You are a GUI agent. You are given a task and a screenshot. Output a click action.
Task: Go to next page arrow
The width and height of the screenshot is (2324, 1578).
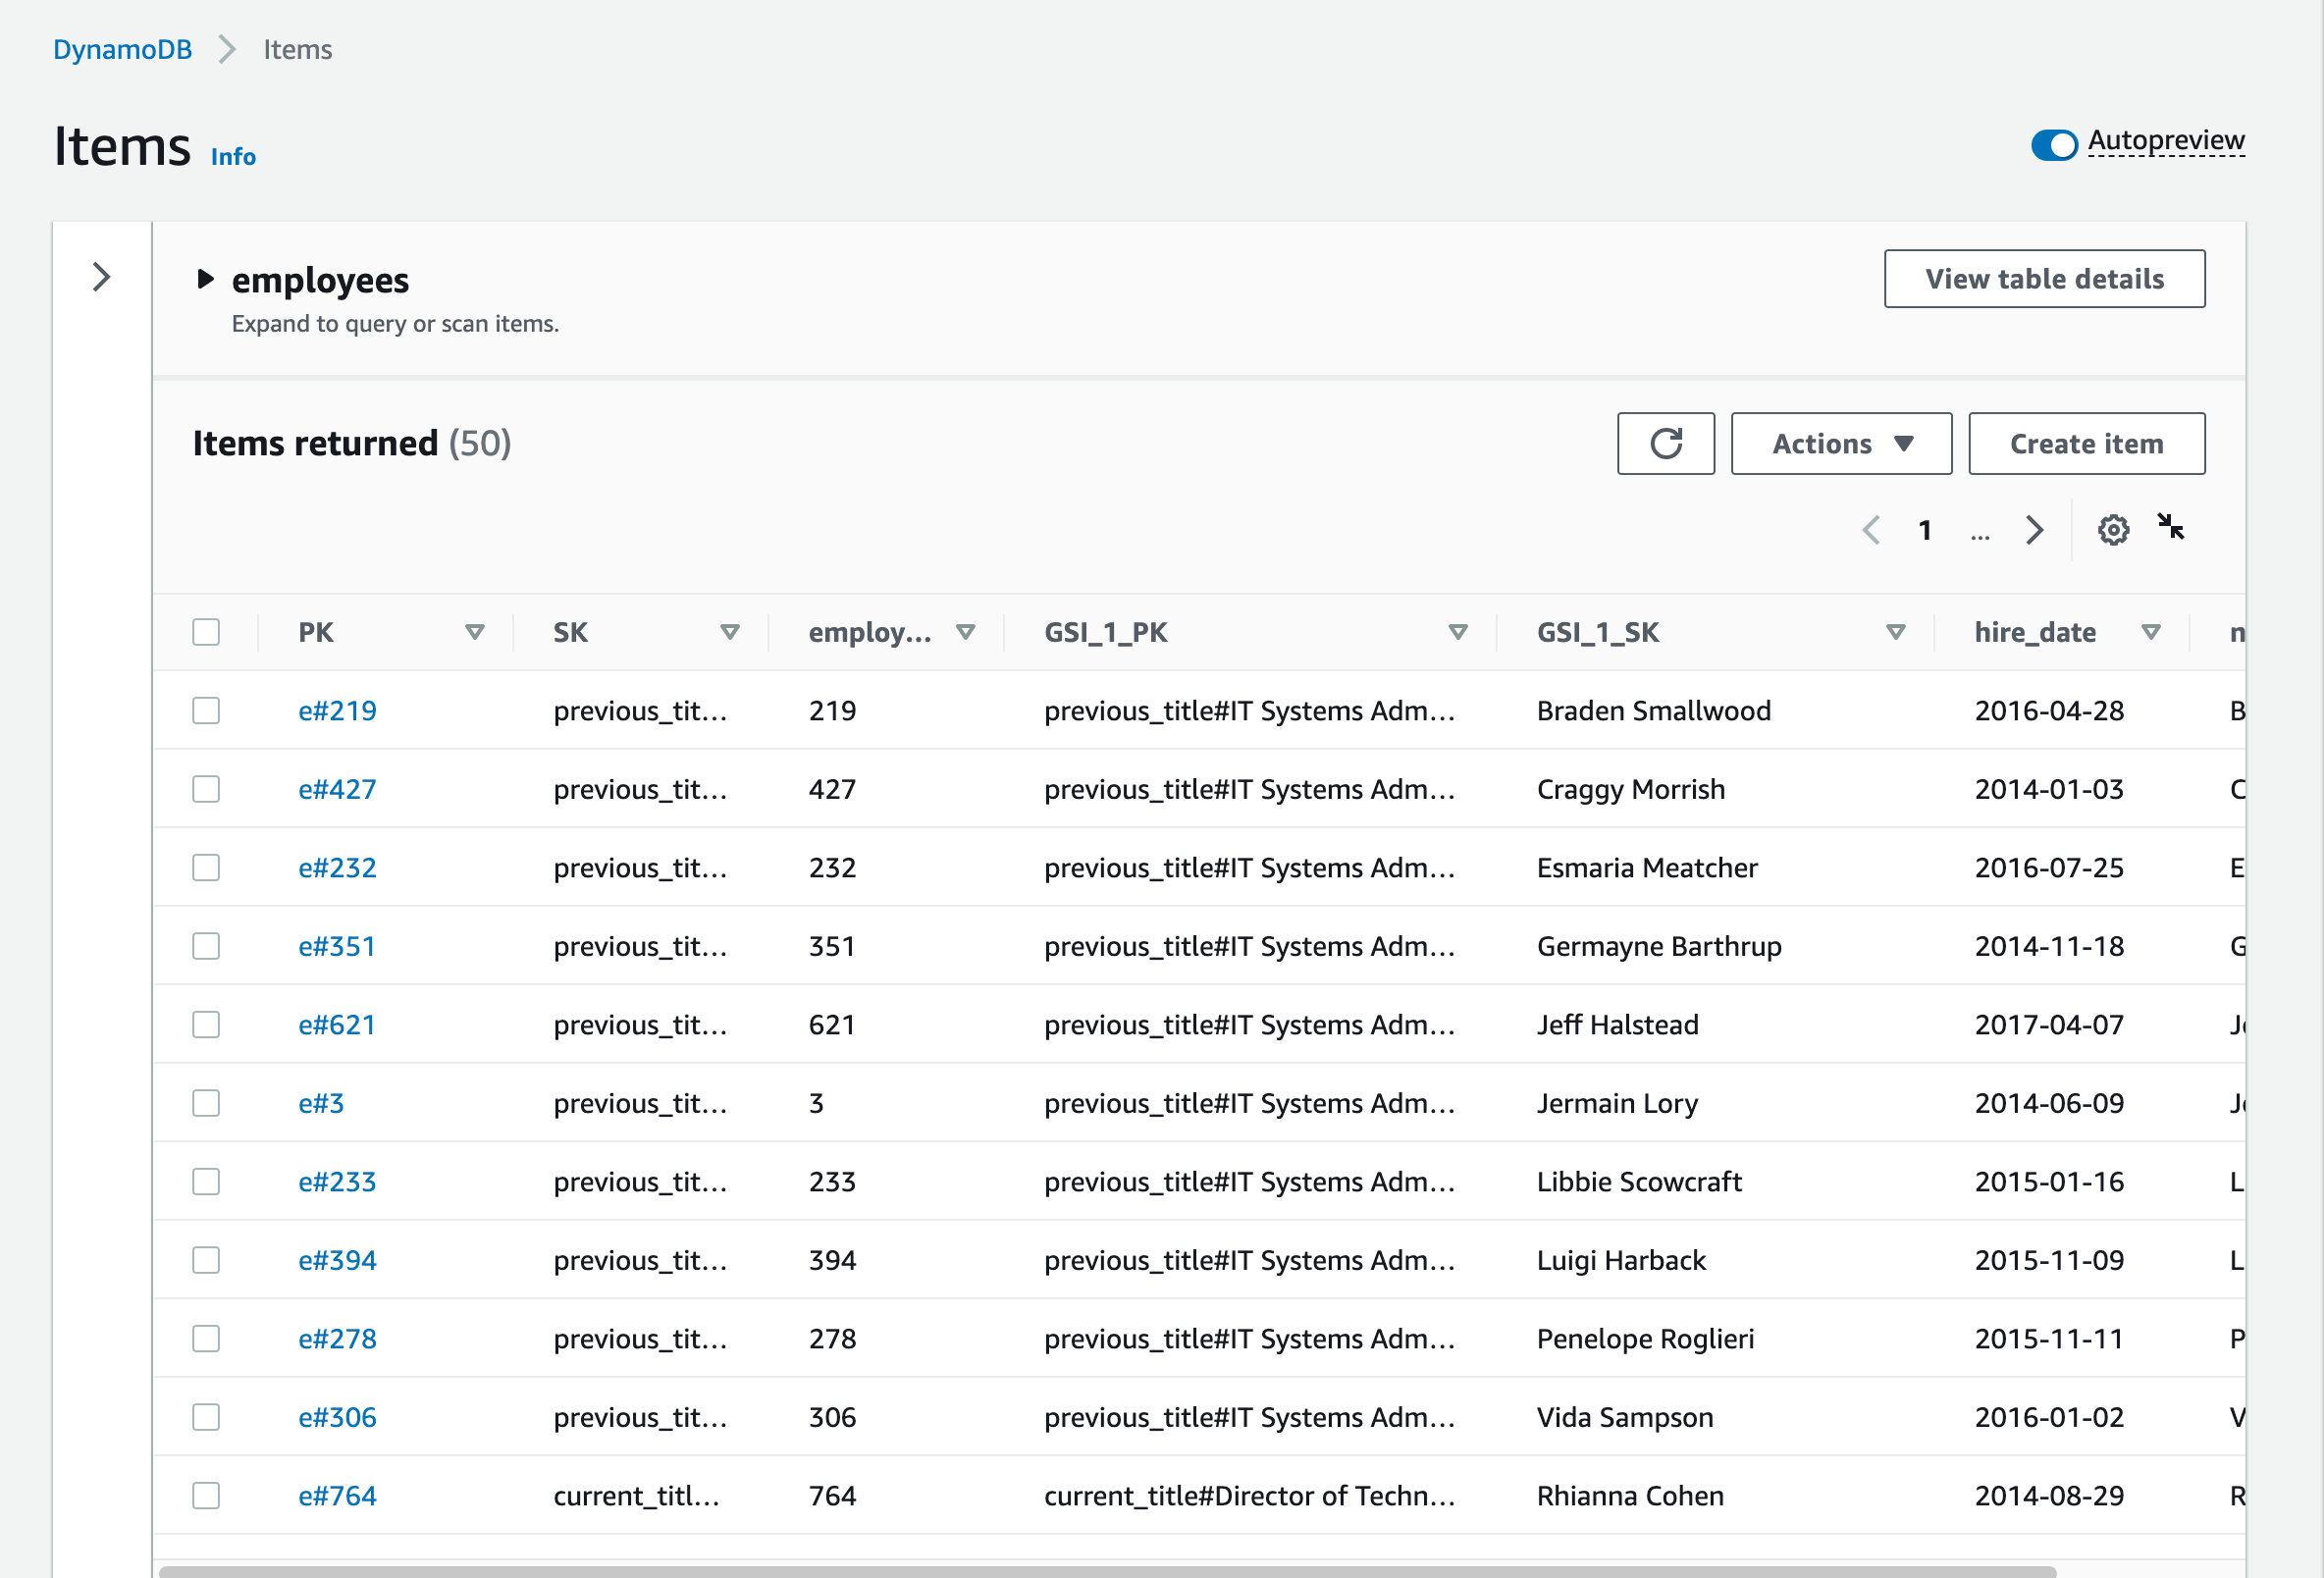[2033, 529]
